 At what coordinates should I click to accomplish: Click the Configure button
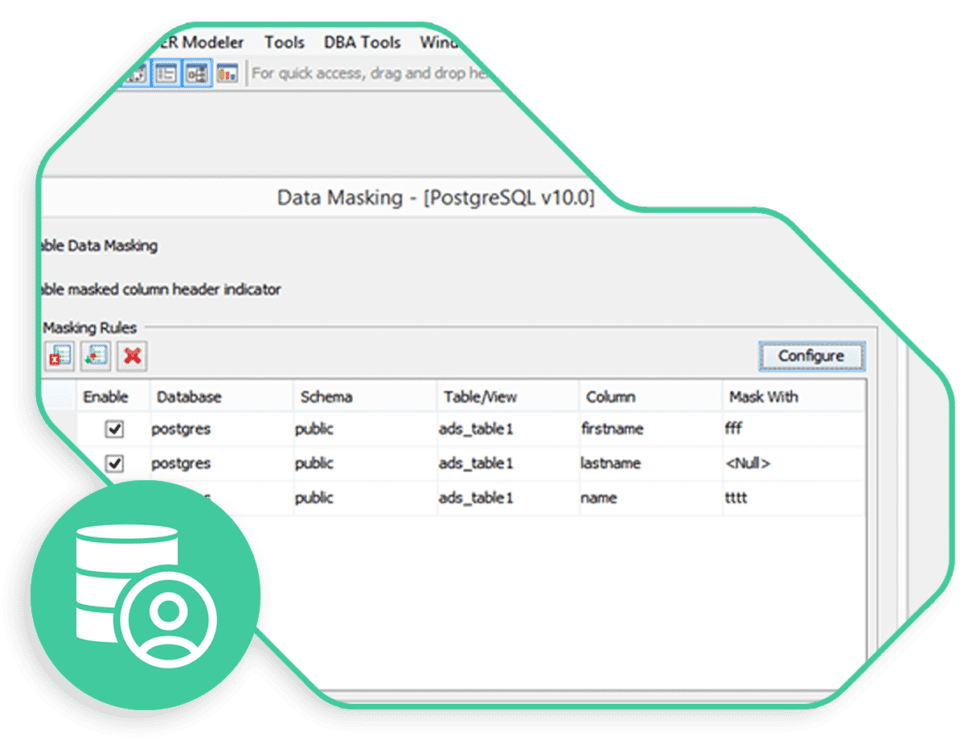tap(812, 356)
